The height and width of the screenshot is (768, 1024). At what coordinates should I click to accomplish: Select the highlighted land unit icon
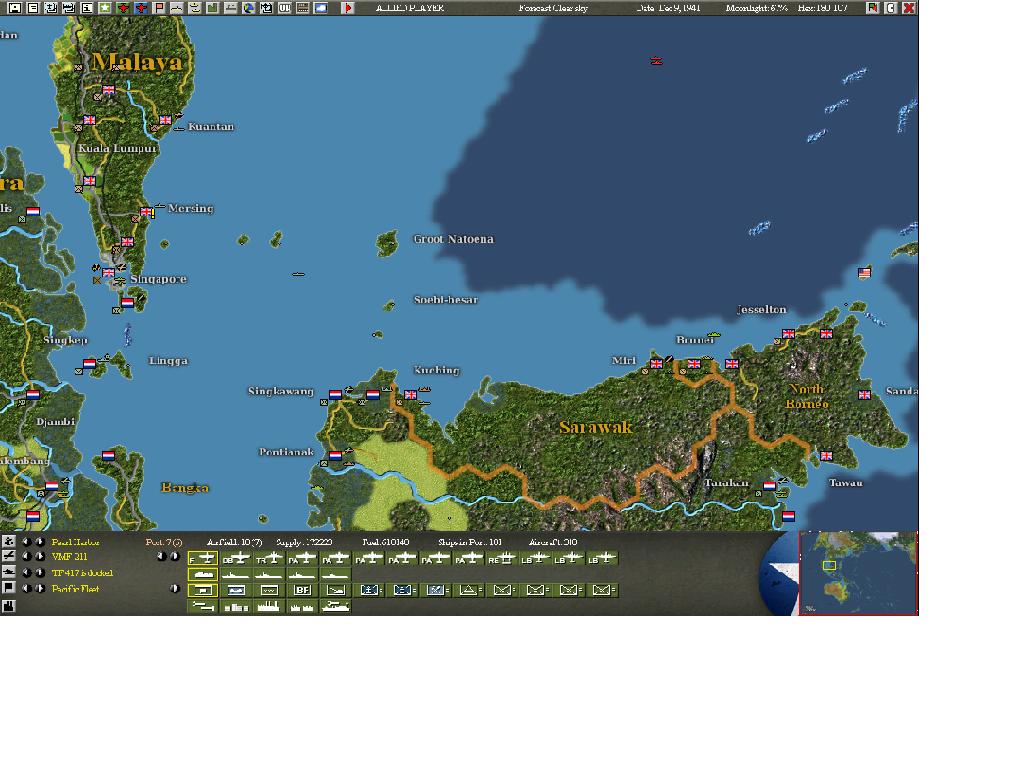(202, 590)
